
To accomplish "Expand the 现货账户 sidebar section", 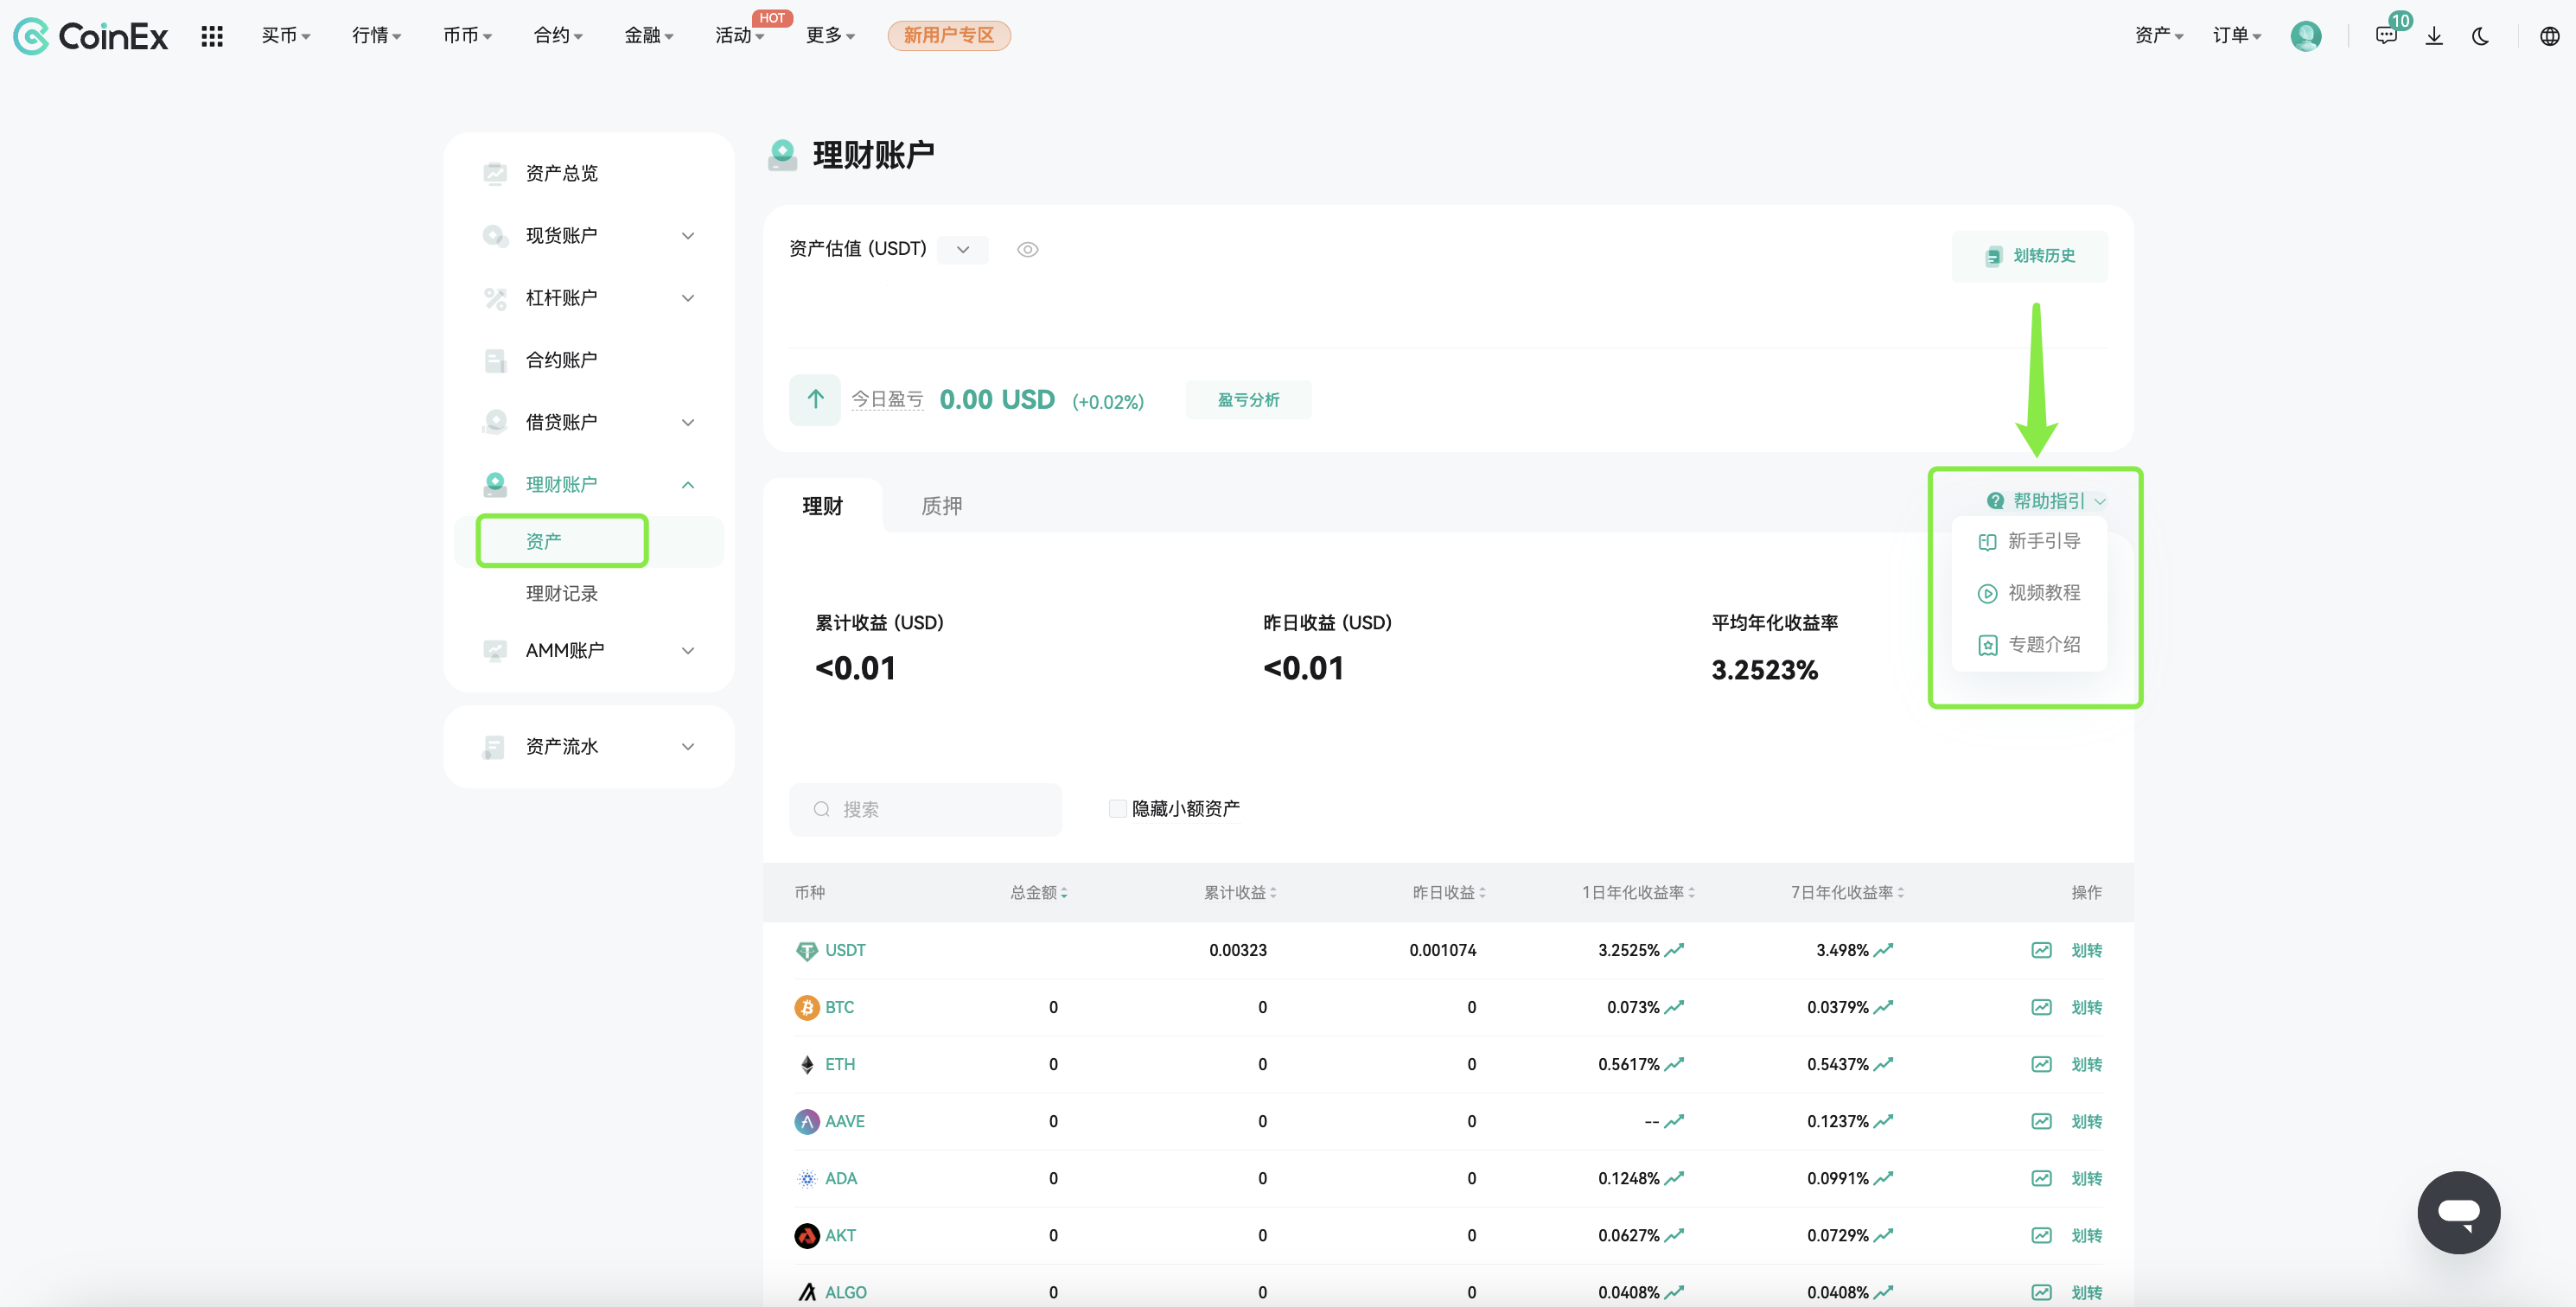I will 688,236.
